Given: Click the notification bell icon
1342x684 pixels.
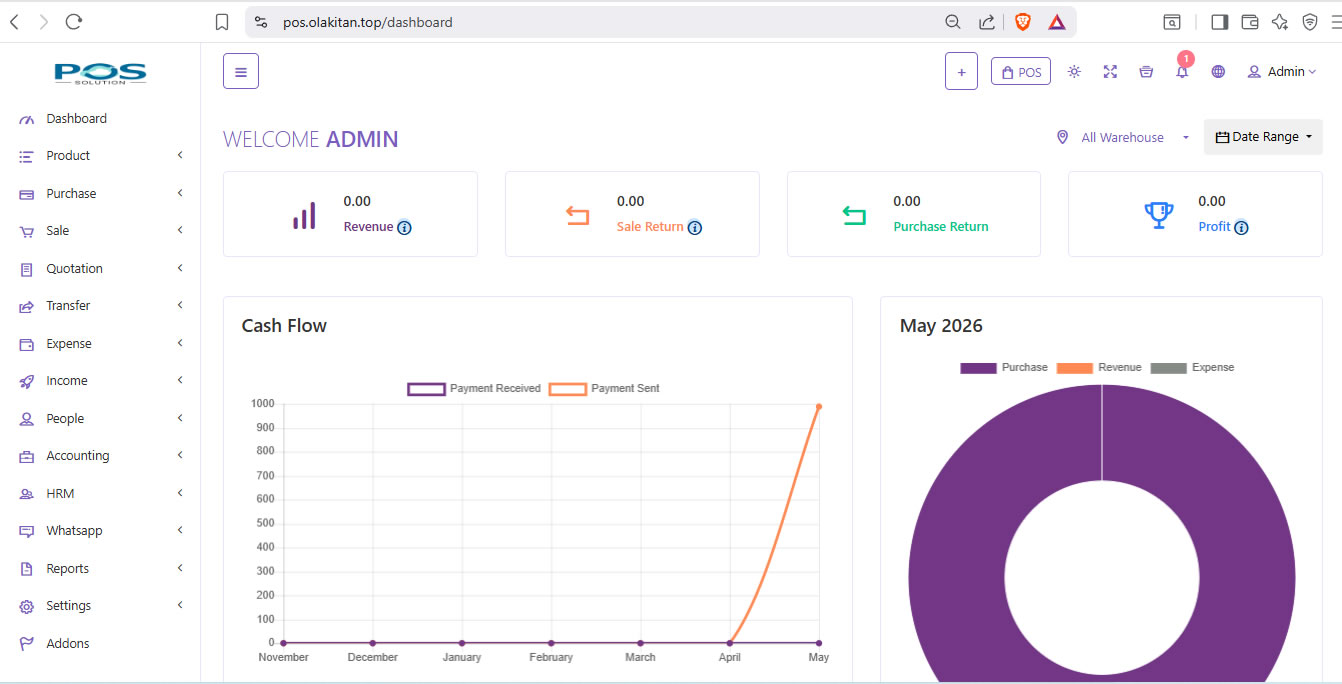Looking at the screenshot, I should (x=1182, y=72).
